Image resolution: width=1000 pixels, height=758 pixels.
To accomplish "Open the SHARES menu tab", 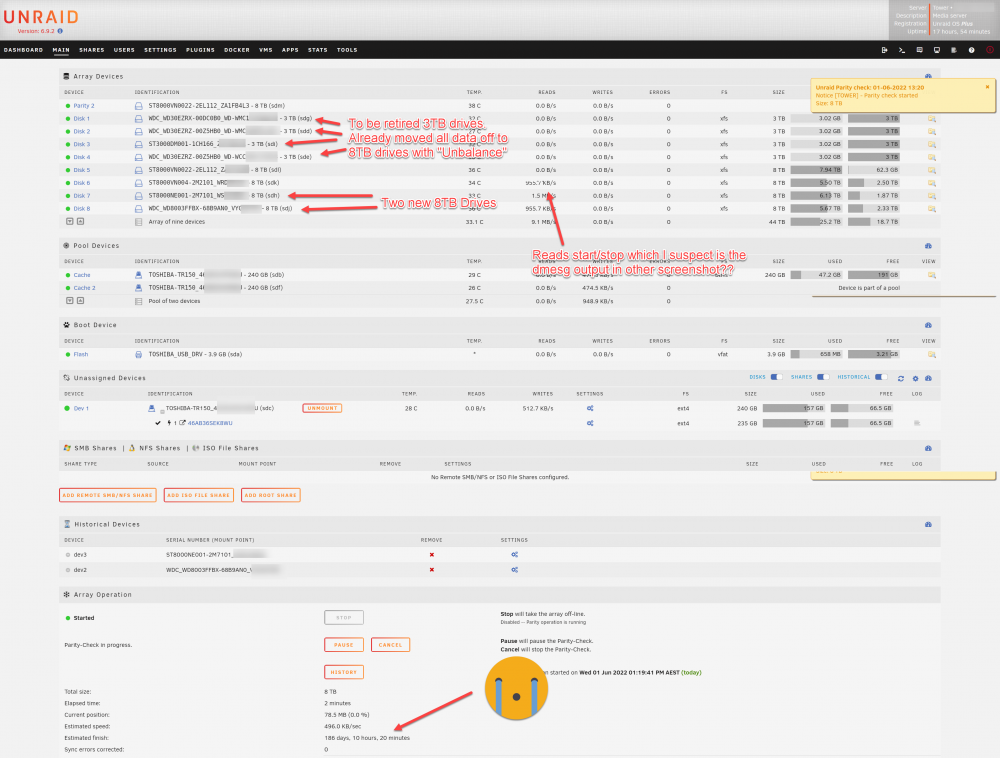I will tap(92, 50).
